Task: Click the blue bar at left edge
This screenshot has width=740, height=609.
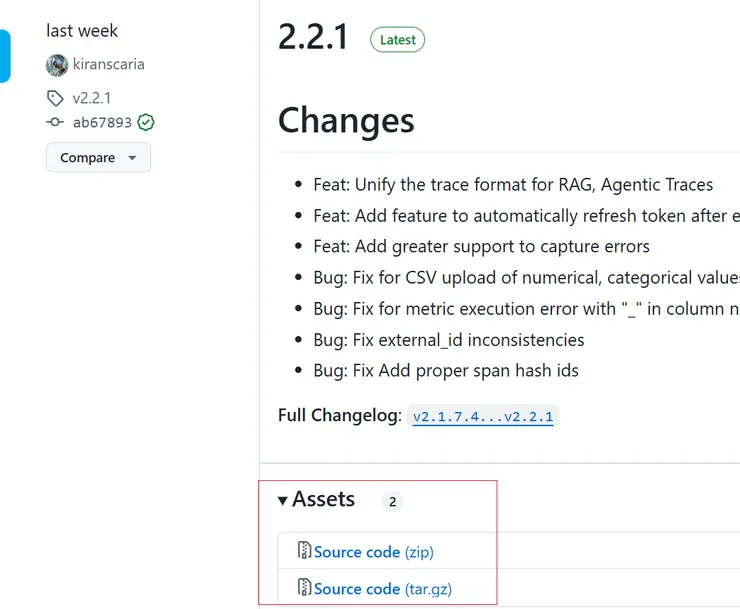Action: click(x=5, y=56)
